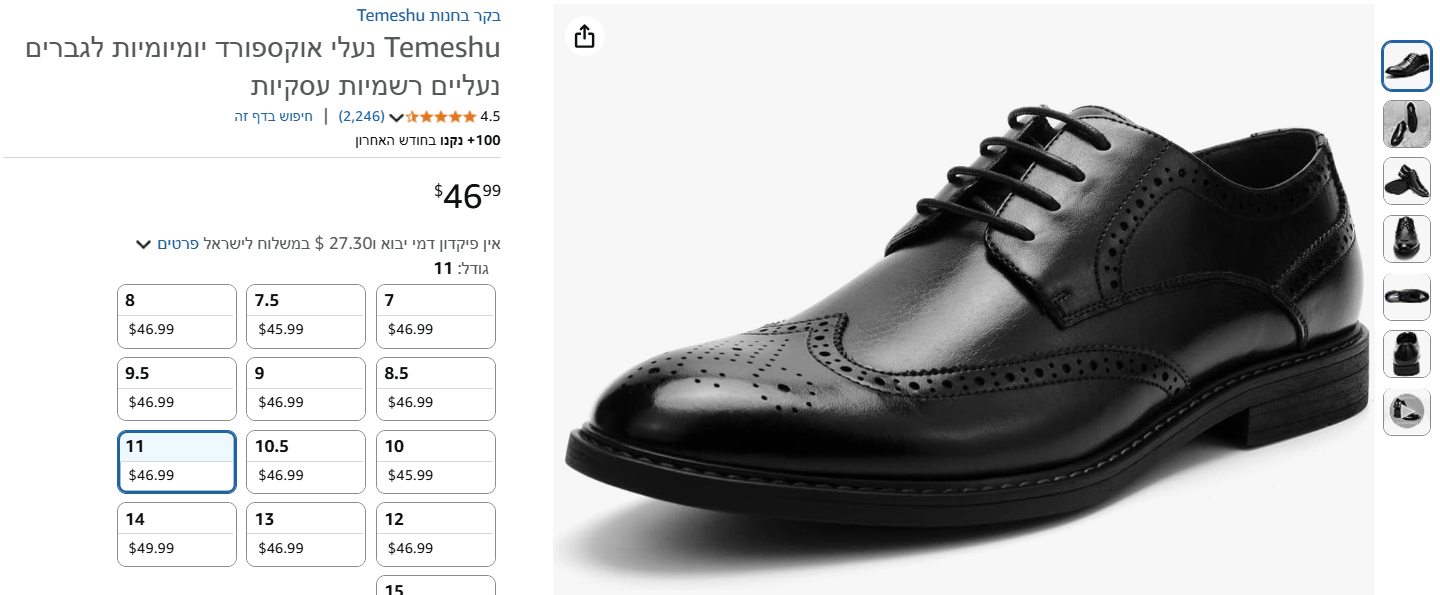This screenshot has height=595, width=1440.
Task: Choose size 12 option
Action: pos(435,534)
